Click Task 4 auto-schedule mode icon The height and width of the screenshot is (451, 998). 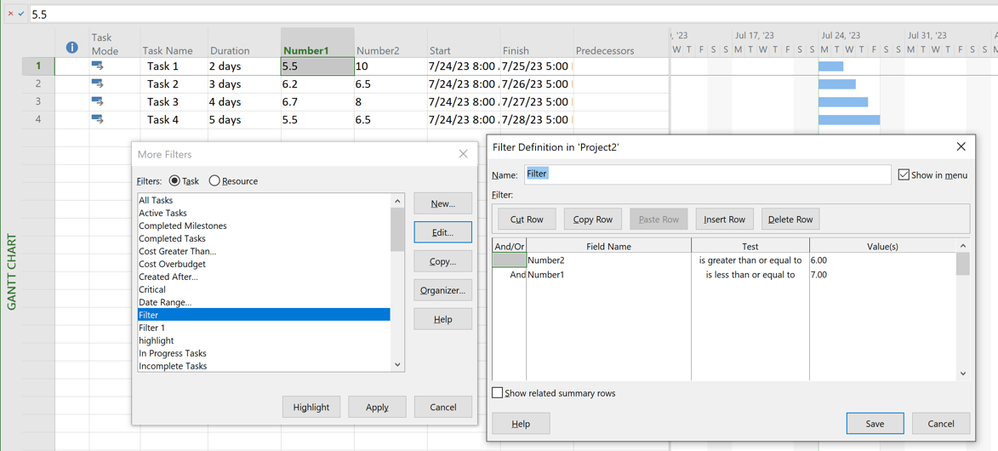[x=97, y=119]
